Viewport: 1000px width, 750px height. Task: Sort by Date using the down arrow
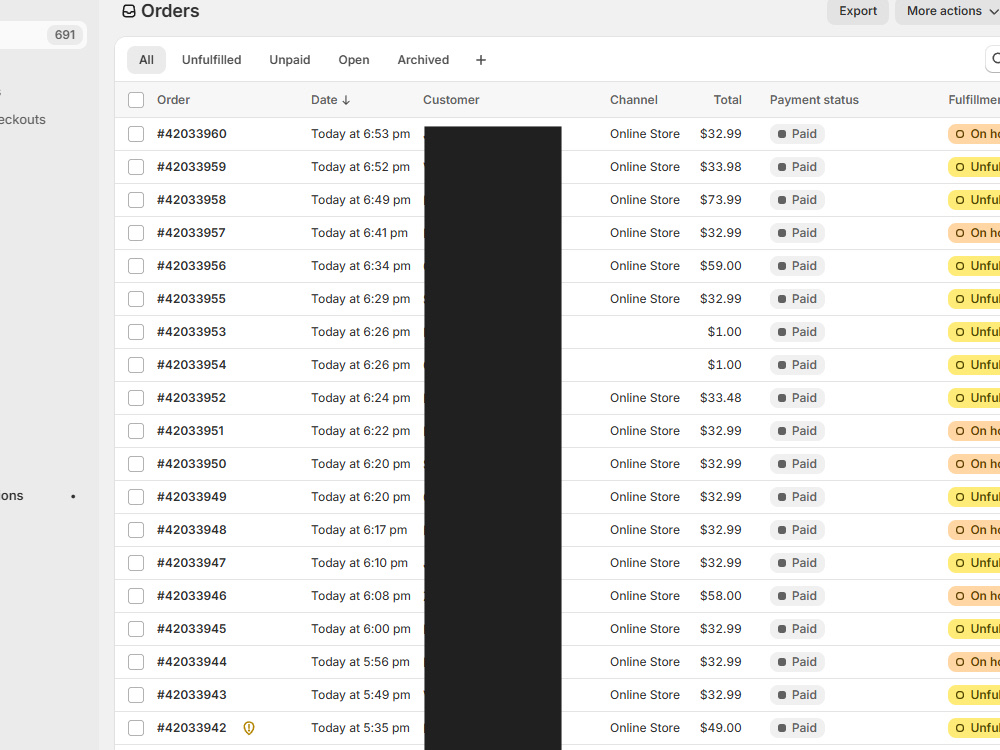tap(346, 99)
